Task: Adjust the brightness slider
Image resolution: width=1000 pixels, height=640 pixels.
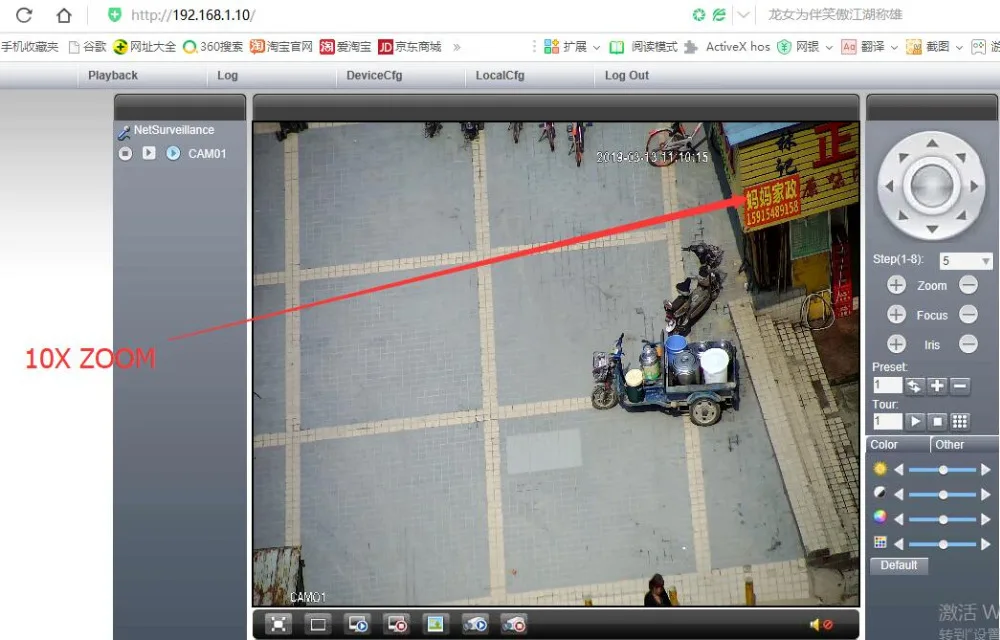Action: coord(942,470)
